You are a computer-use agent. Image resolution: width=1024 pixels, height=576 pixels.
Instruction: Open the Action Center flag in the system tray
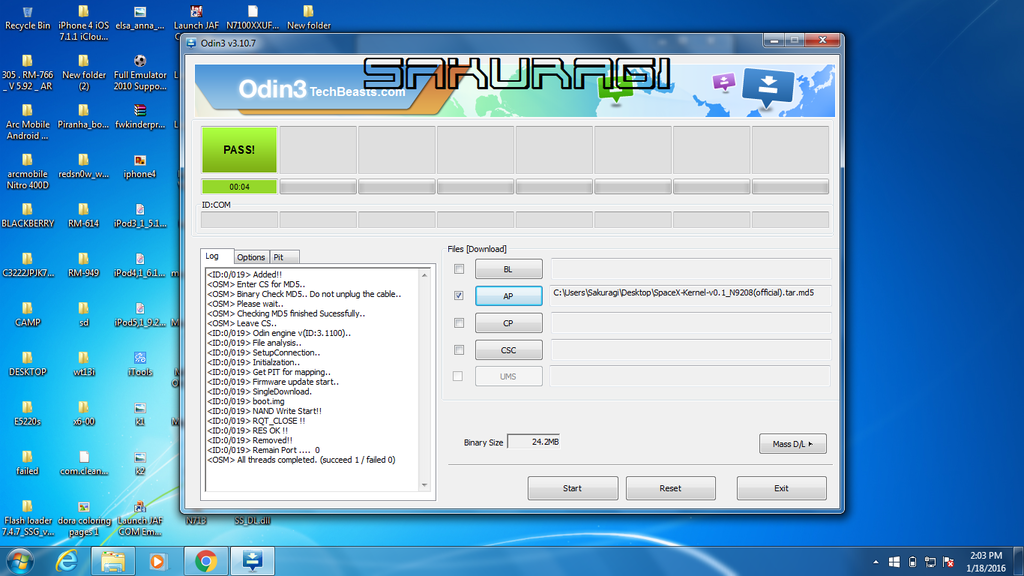point(947,561)
